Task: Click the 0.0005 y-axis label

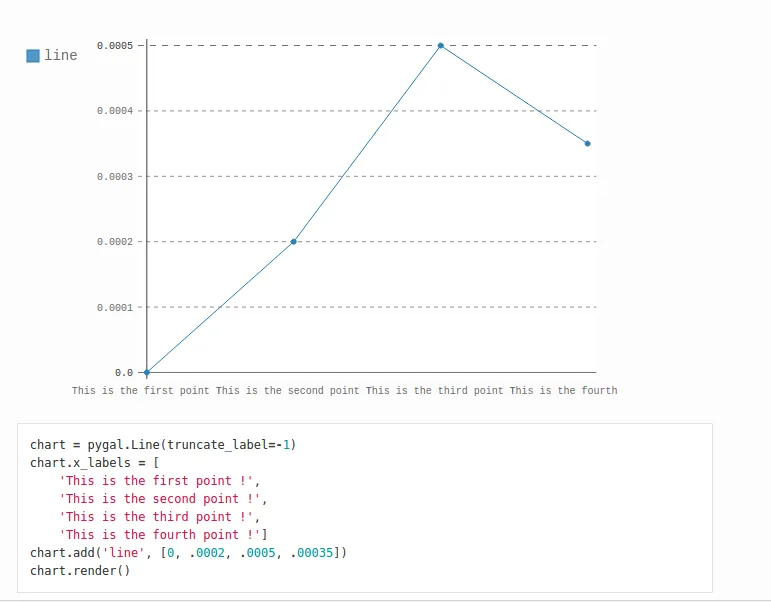Action: point(115,46)
